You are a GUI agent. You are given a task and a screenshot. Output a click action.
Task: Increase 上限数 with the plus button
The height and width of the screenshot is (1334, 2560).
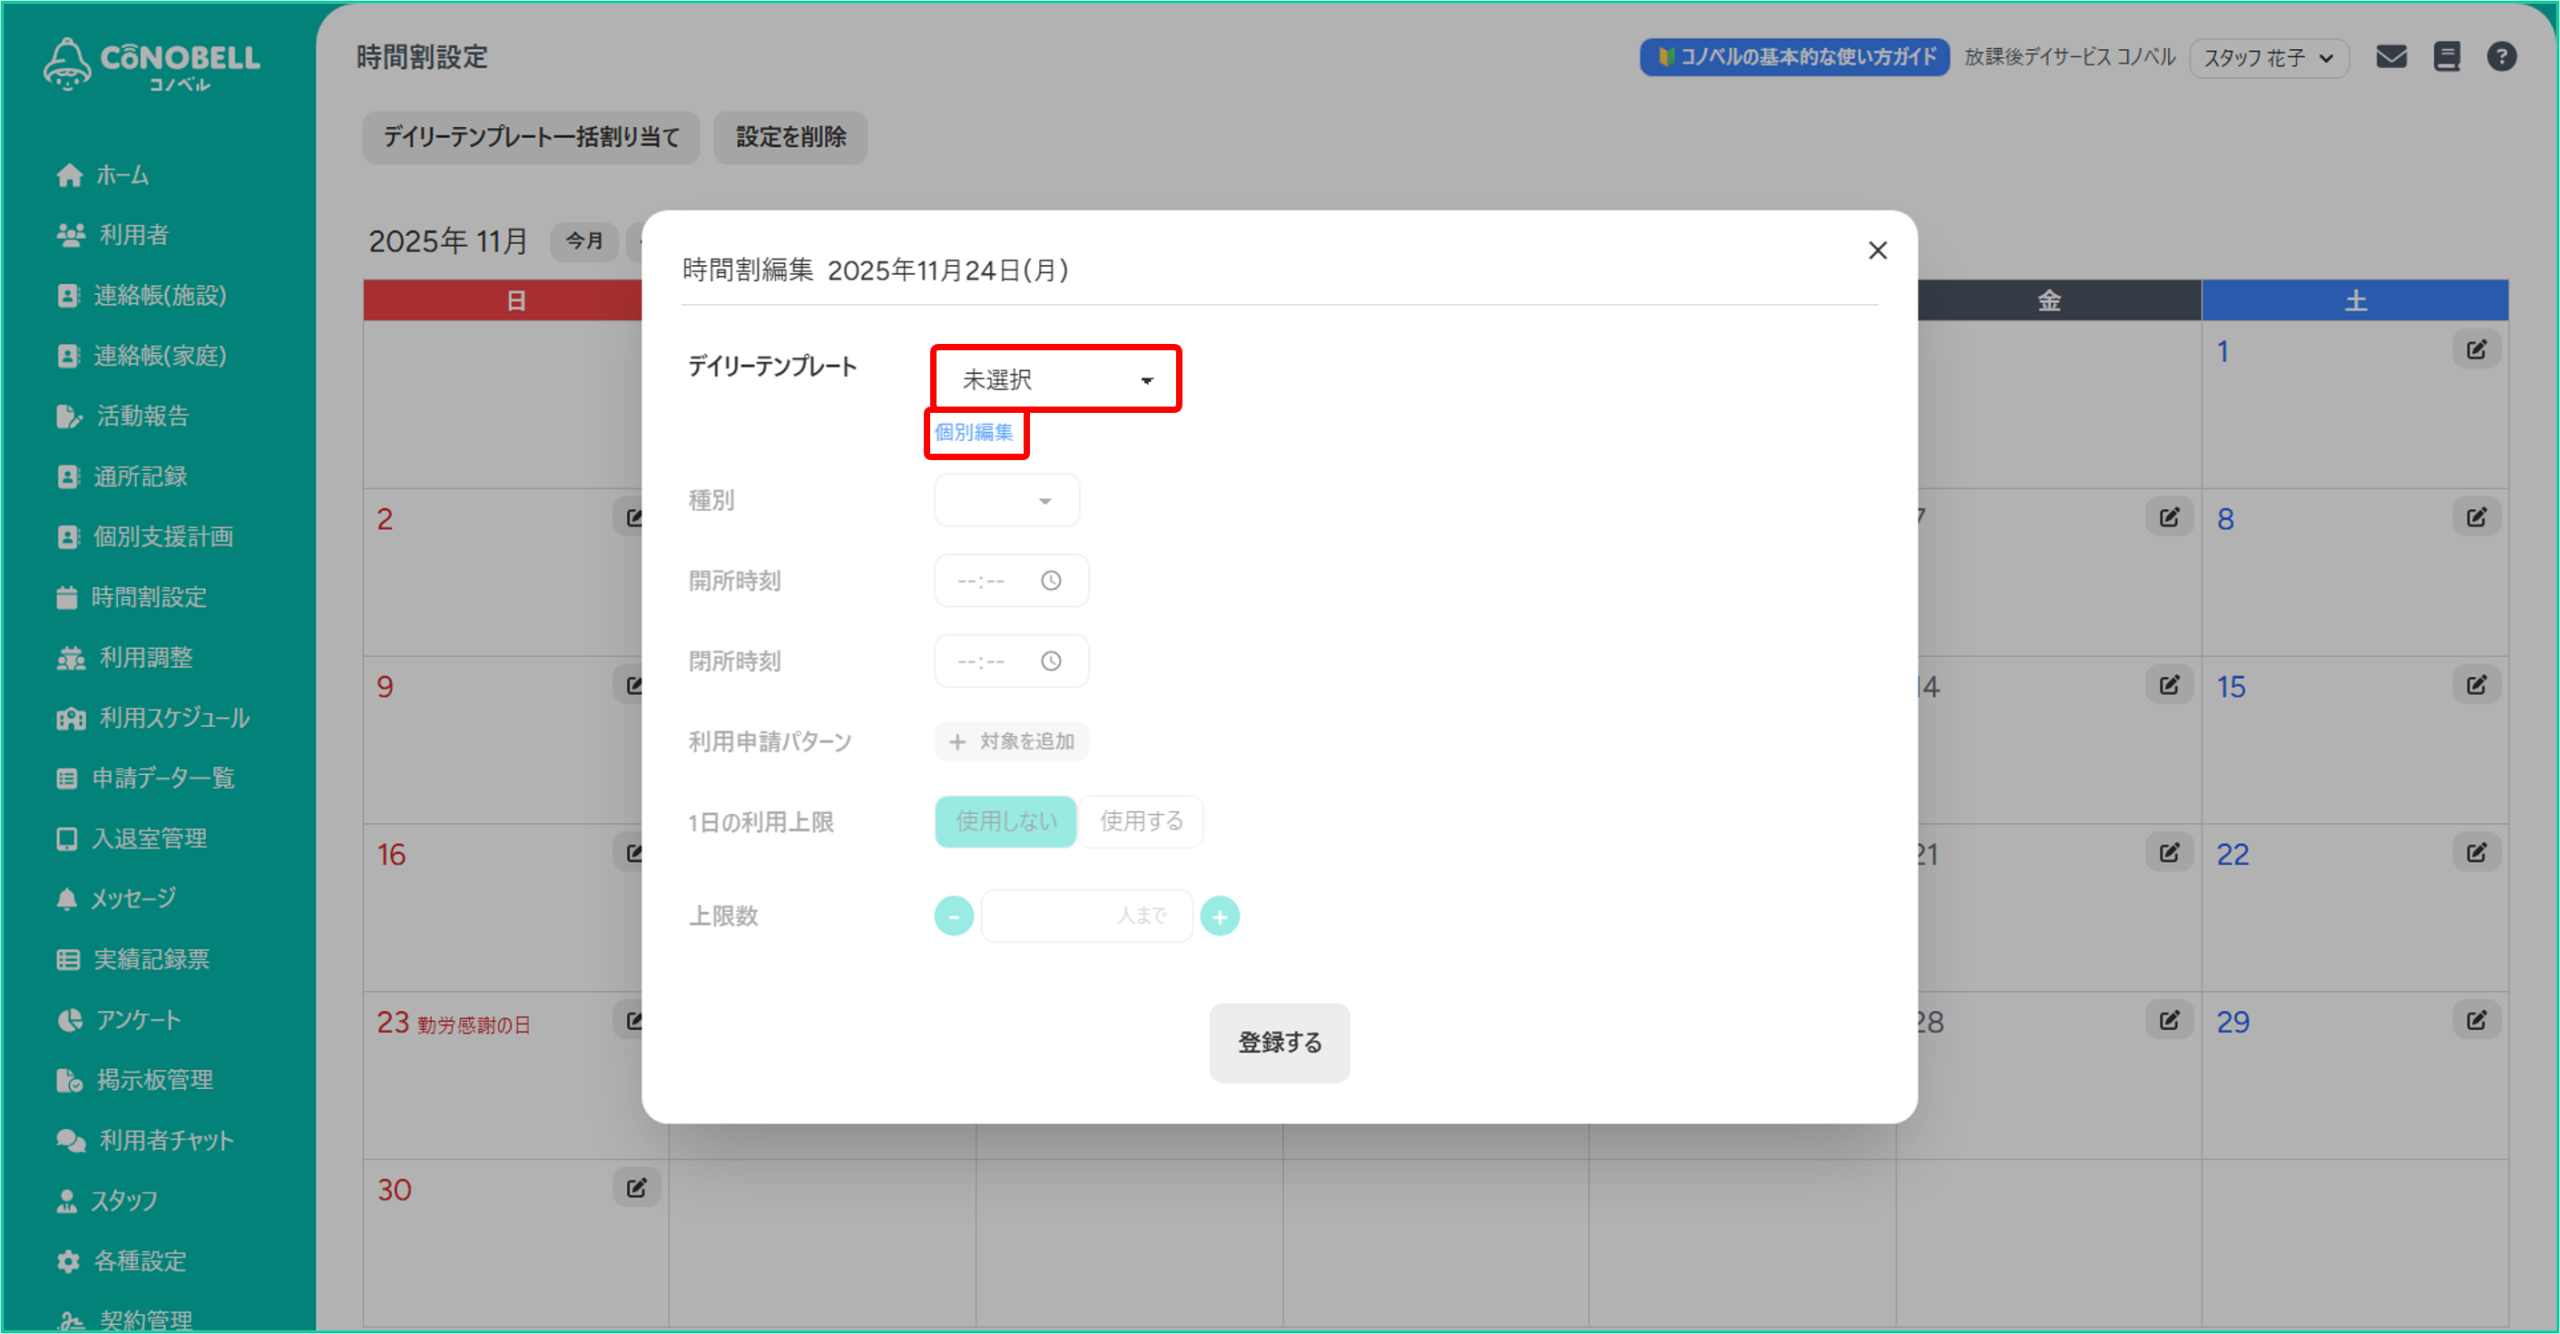point(1219,916)
